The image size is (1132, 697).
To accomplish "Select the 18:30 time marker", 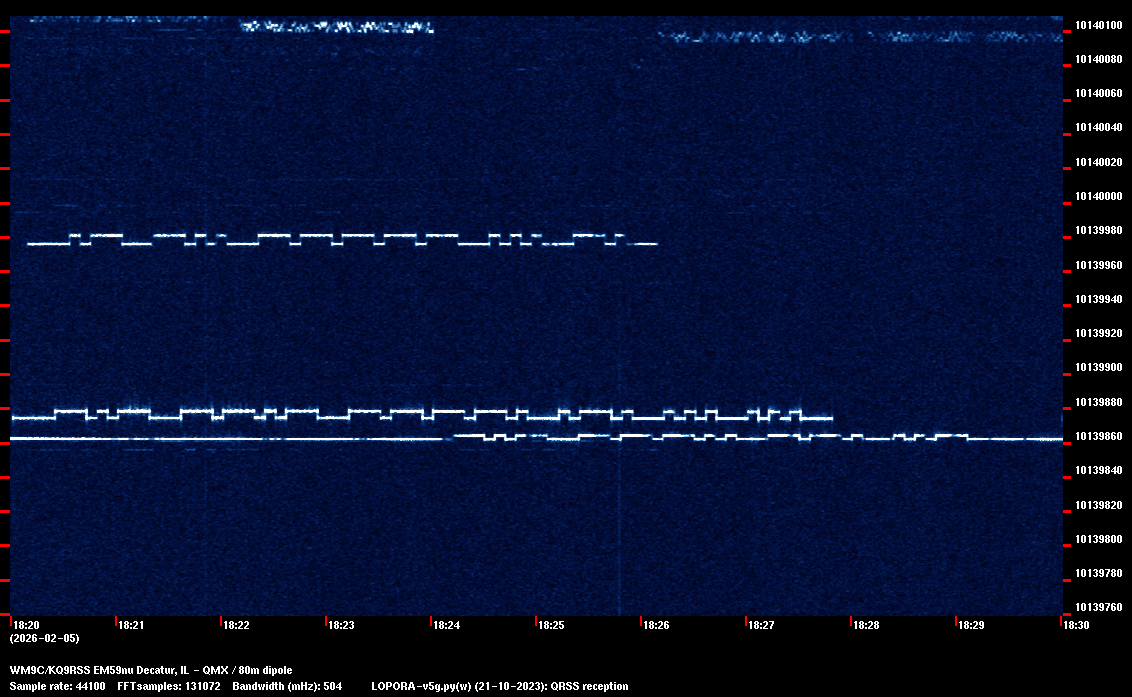I will (x=1076, y=625).
